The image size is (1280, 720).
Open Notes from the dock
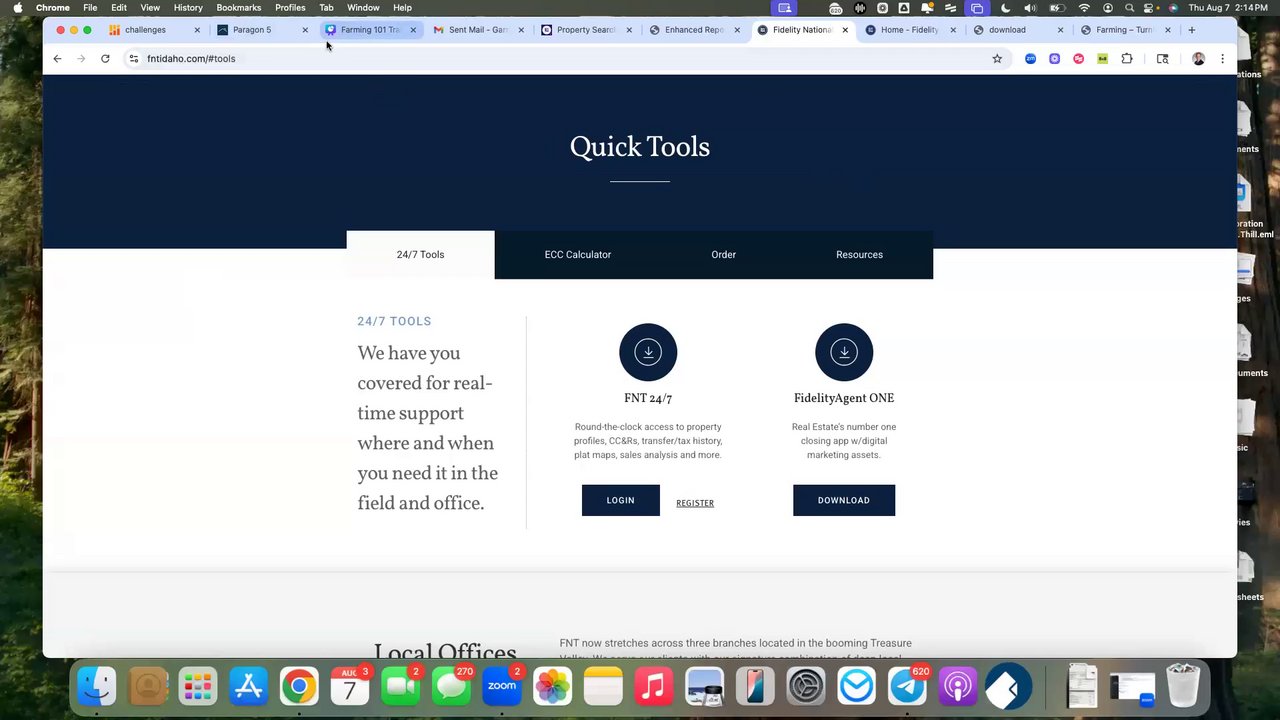603,687
